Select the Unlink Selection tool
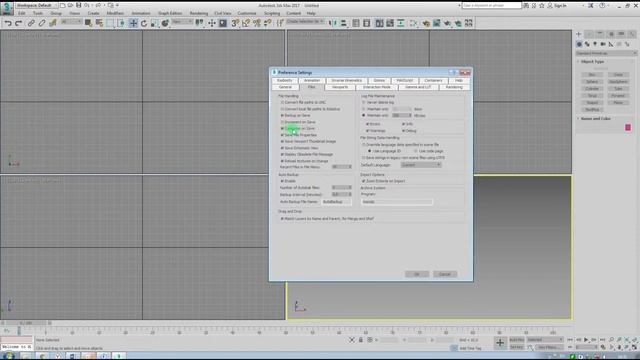Viewport: 640px width, 360px height. tap(42, 23)
